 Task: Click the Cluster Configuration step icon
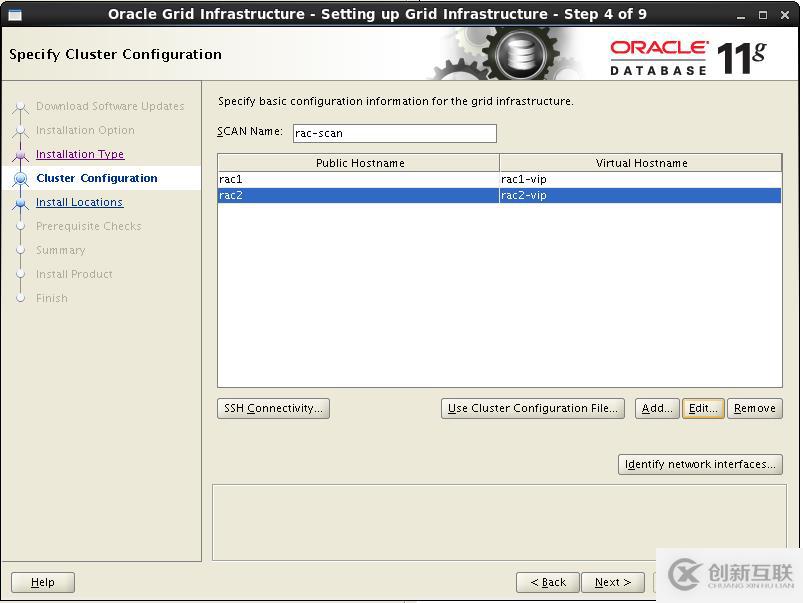tap(20, 179)
